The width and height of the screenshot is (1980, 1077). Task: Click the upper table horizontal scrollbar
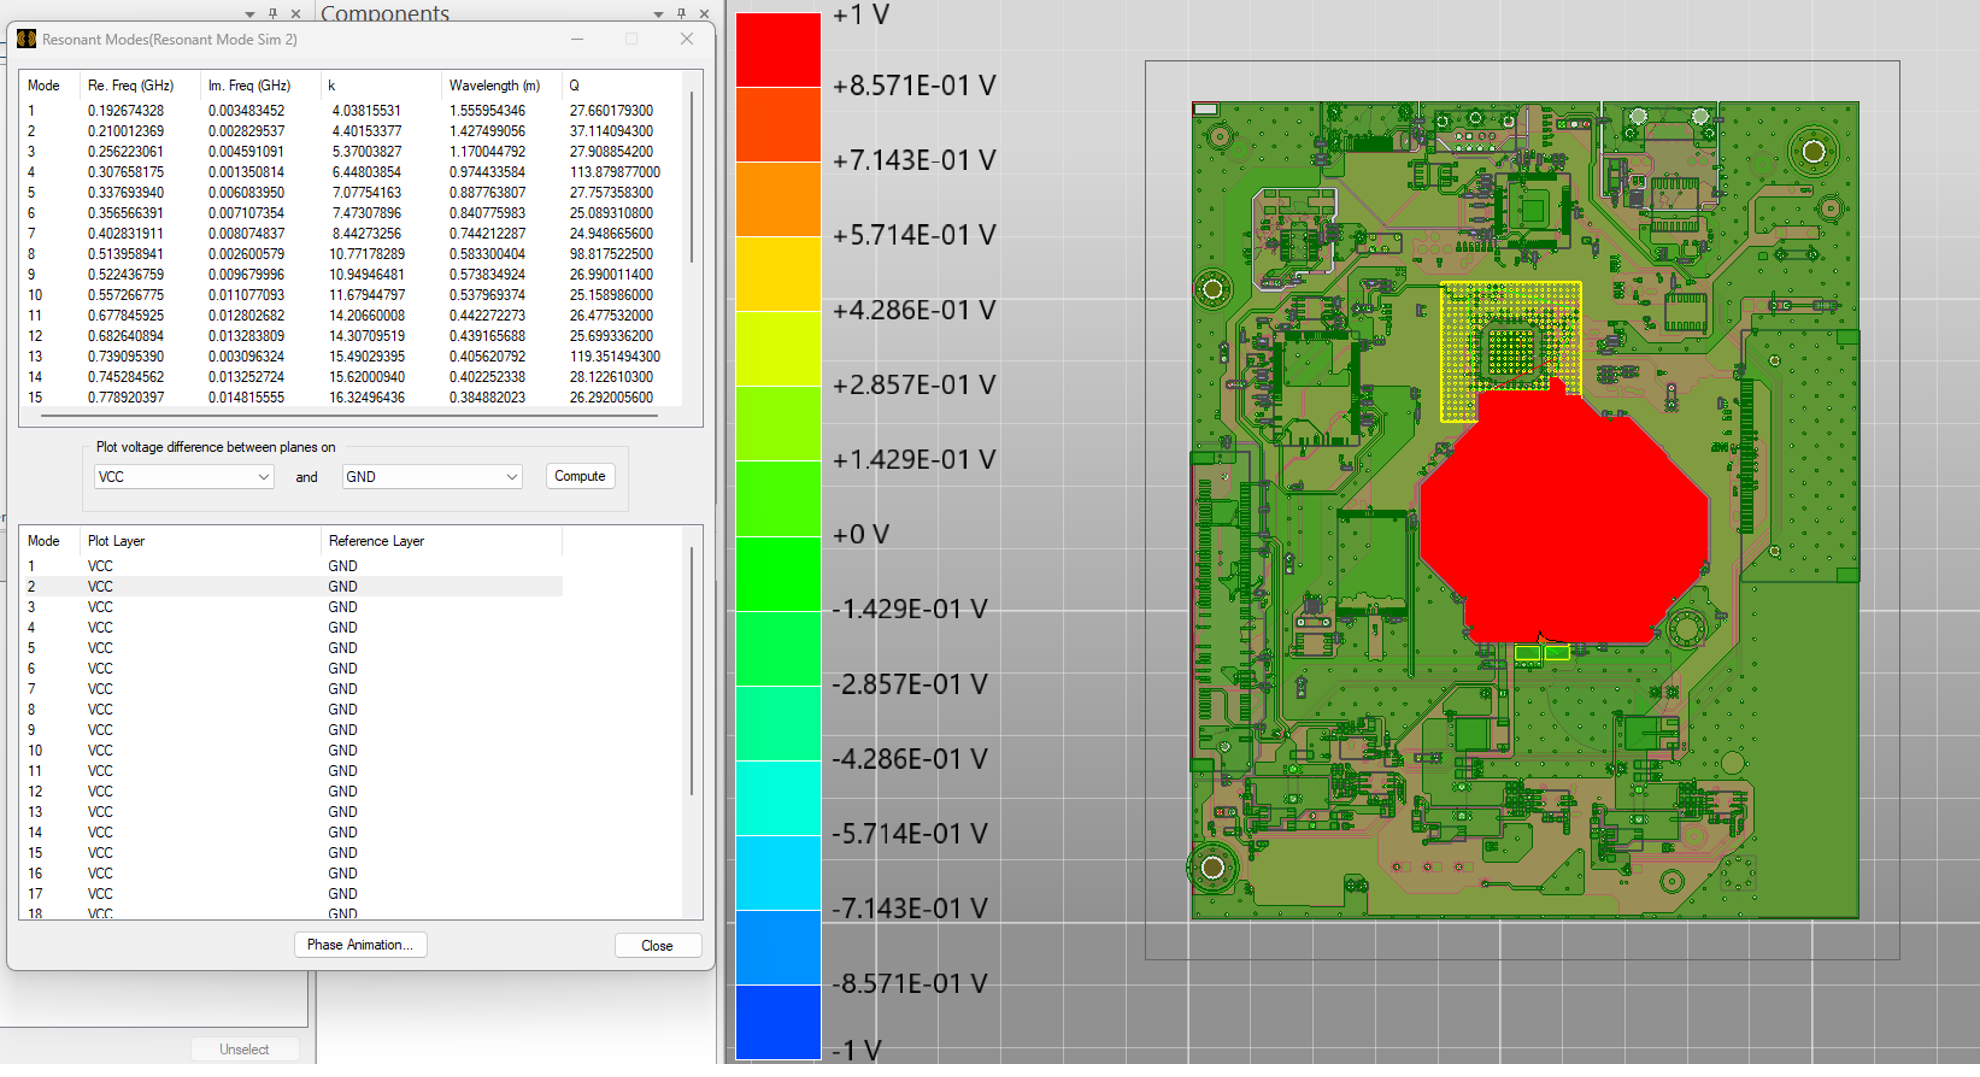pyautogui.click(x=349, y=414)
